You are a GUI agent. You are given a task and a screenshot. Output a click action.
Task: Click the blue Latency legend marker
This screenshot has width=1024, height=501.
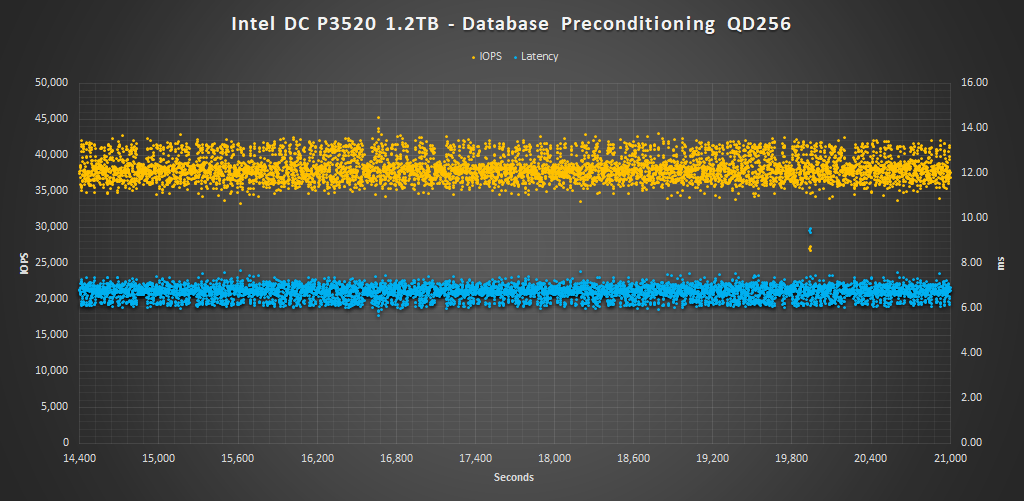[x=515, y=57]
